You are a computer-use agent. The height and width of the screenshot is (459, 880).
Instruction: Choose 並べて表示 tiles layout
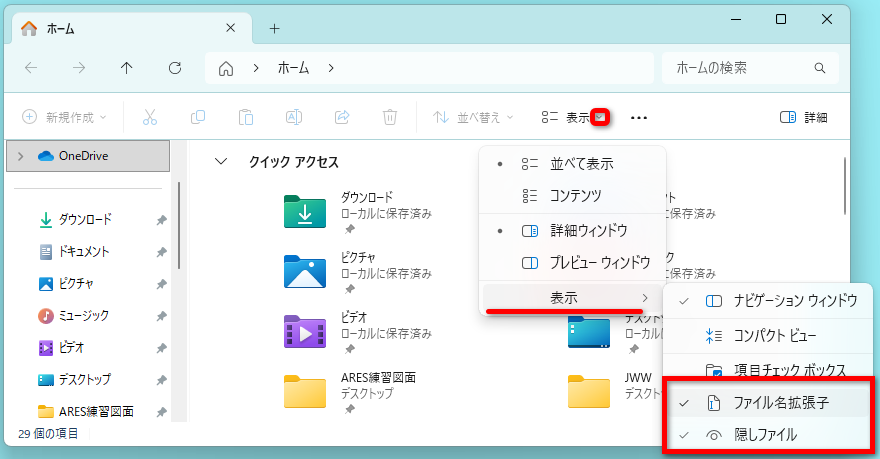pos(572,164)
